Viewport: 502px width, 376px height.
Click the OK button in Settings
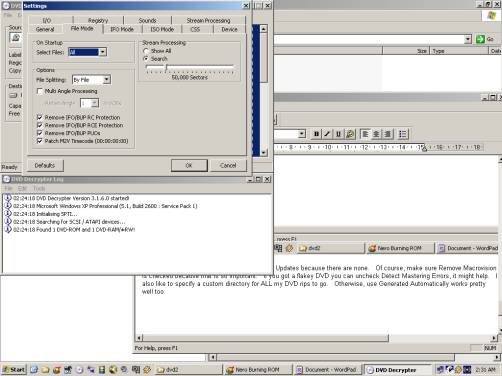(189, 165)
